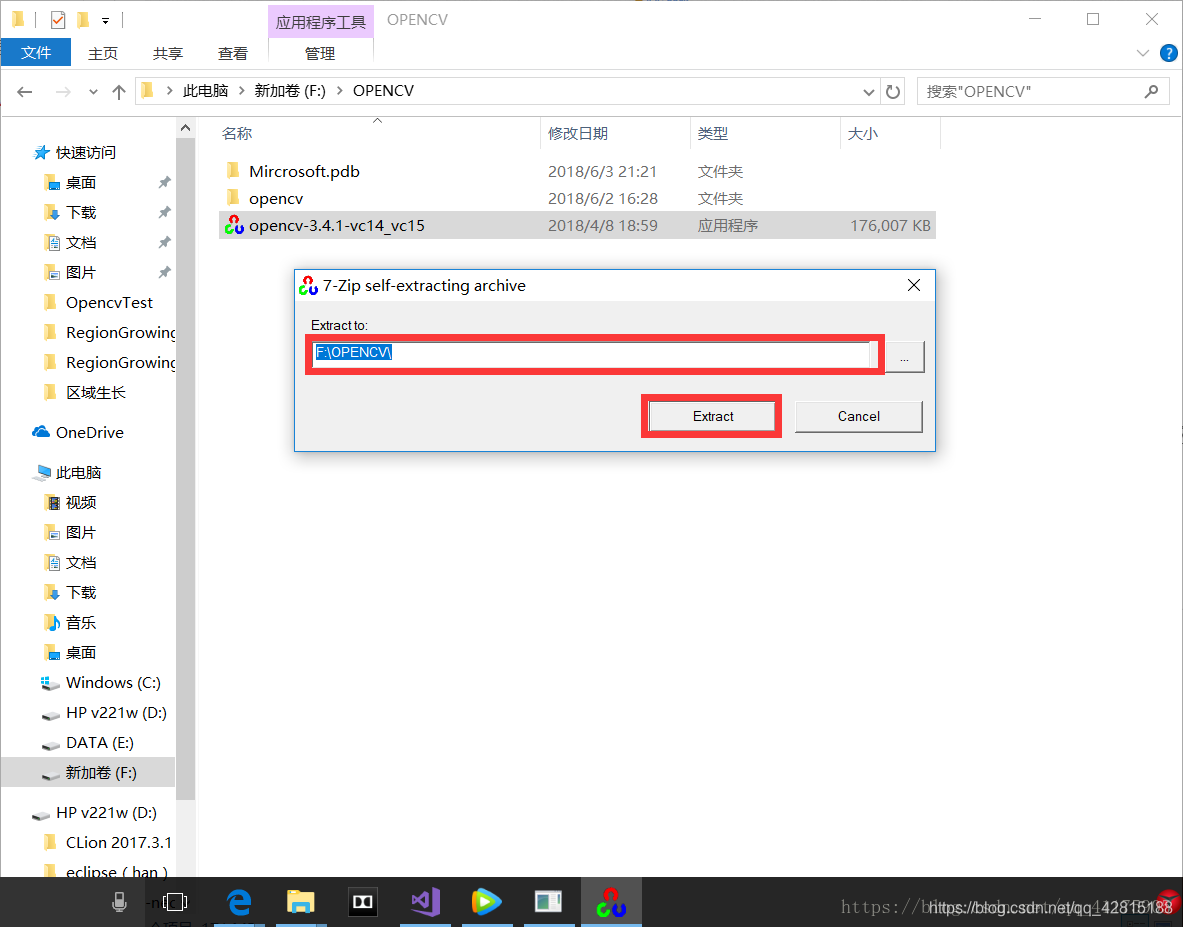Go up one folder level
This screenshot has height=927, width=1183.
click(x=118, y=91)
